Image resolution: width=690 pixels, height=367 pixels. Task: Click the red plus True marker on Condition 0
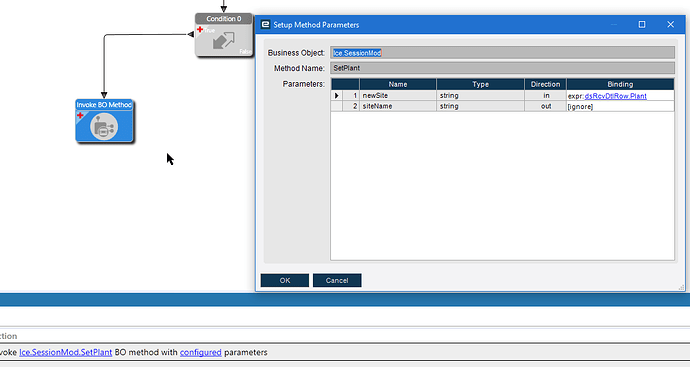(x=200, y=29)
